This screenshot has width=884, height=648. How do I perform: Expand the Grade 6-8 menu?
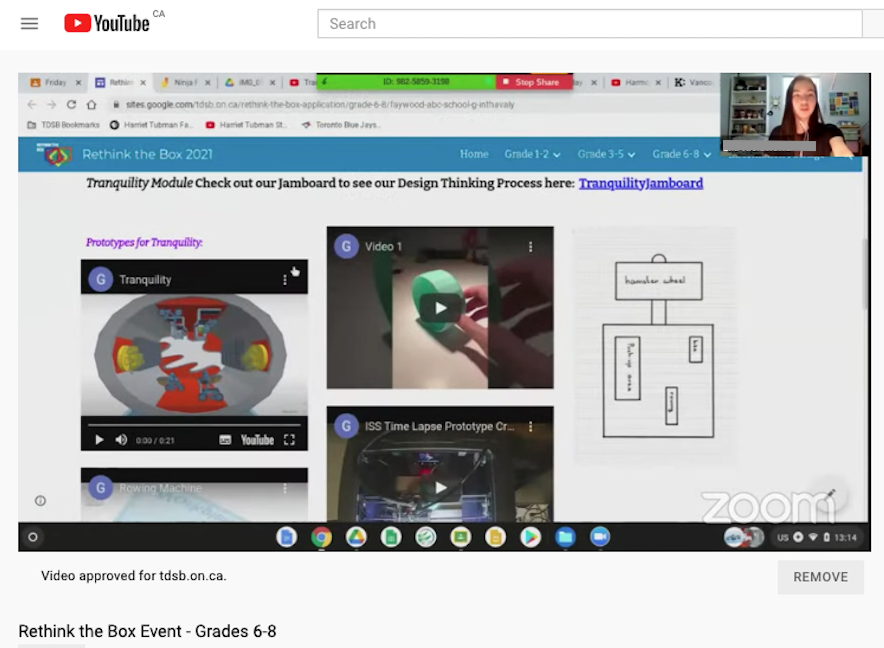point(681,154)
